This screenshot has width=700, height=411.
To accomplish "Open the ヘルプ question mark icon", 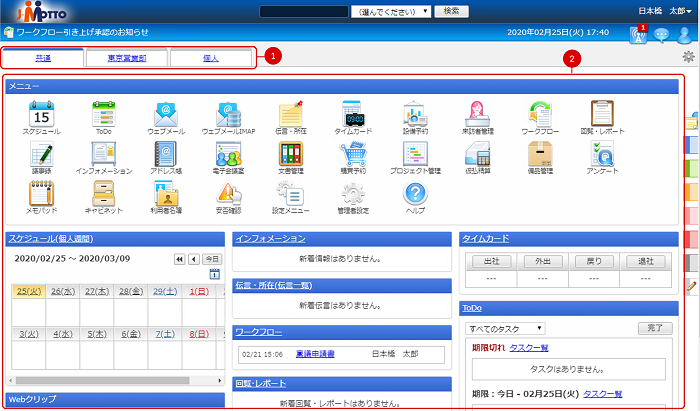I will tap(415, 193).
